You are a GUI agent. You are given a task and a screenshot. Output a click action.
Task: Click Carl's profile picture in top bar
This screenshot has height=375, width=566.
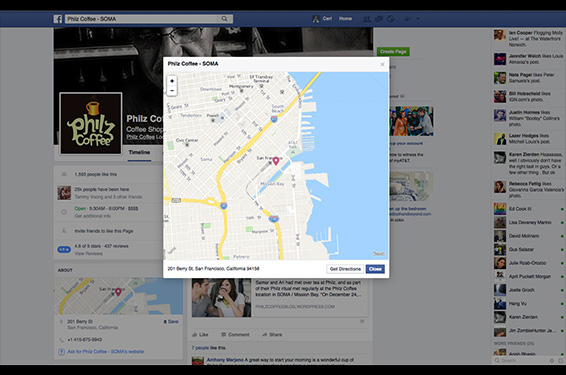coord(316,19)
